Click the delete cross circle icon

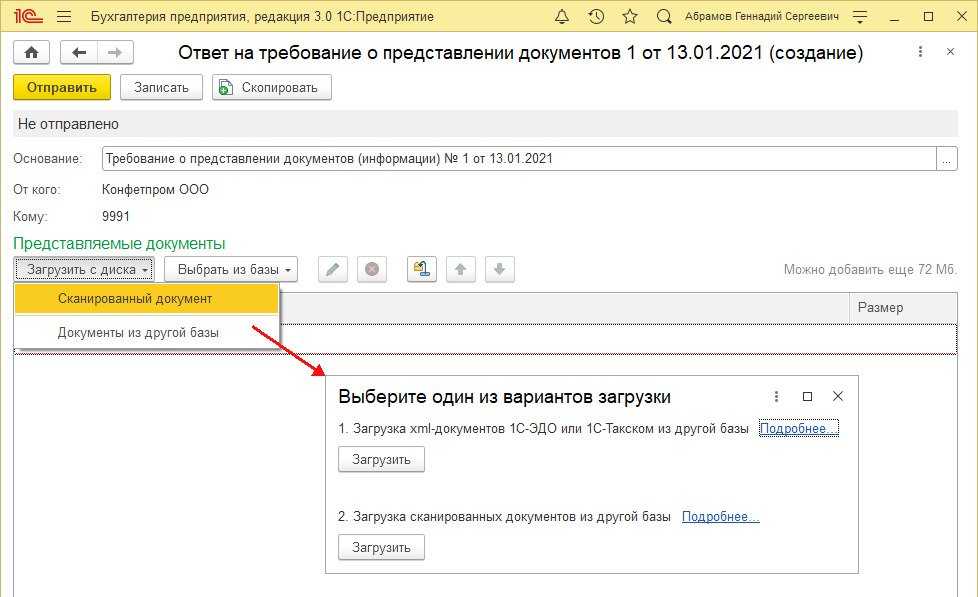point(371,269)
